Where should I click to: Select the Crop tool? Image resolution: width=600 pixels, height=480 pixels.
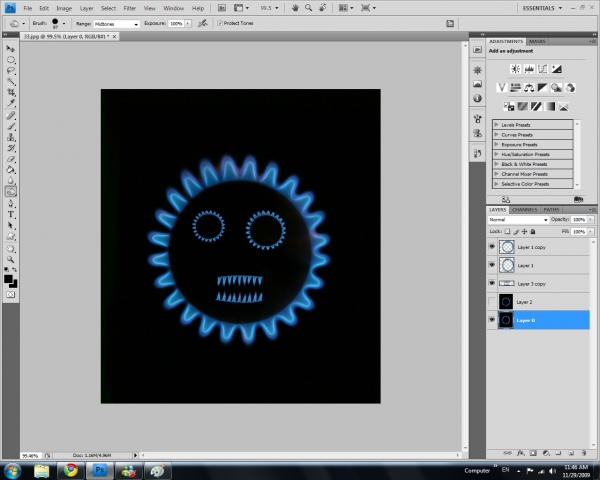click(x=11, y=92)
